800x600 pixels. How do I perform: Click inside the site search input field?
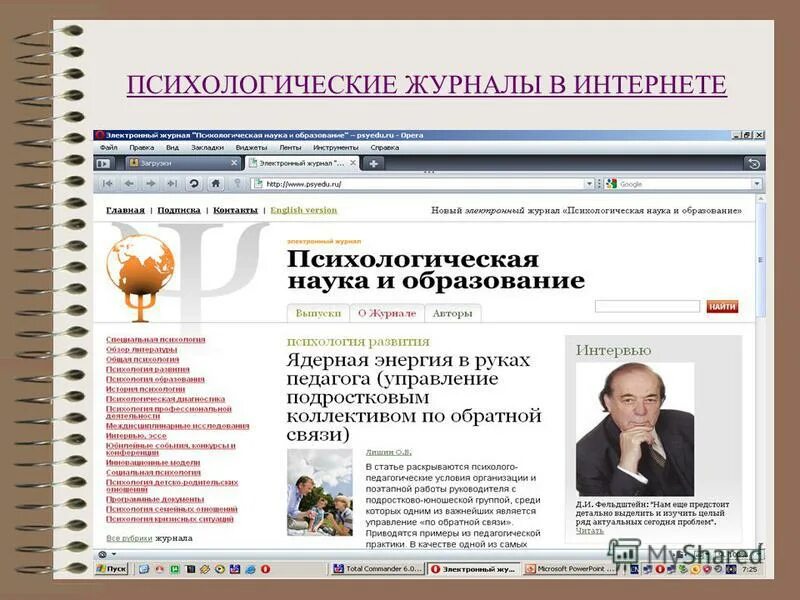click(647, 306)
